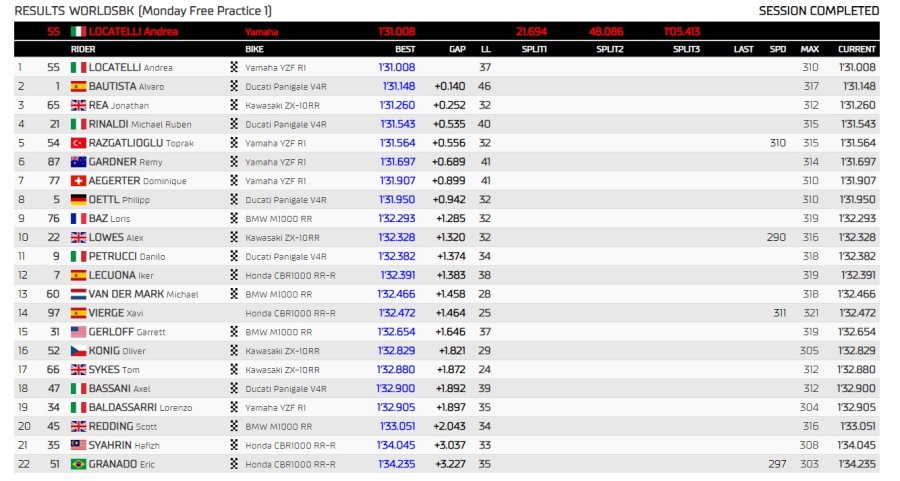The height and width of the screenshot is (481, 900).
Task: Click best lap time 1'32.466
Action: (x=396, y=294)
